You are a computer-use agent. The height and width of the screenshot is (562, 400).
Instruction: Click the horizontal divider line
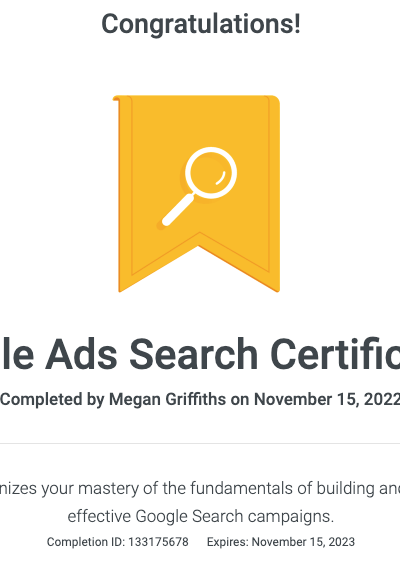[200, 443]
